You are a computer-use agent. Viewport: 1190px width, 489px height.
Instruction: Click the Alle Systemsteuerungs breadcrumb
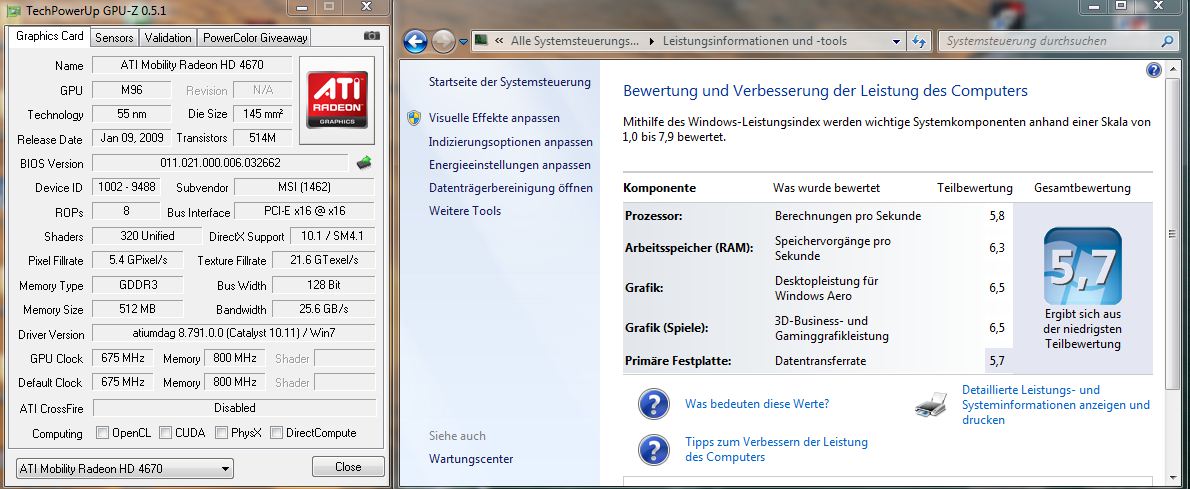[x=575, y=41]
